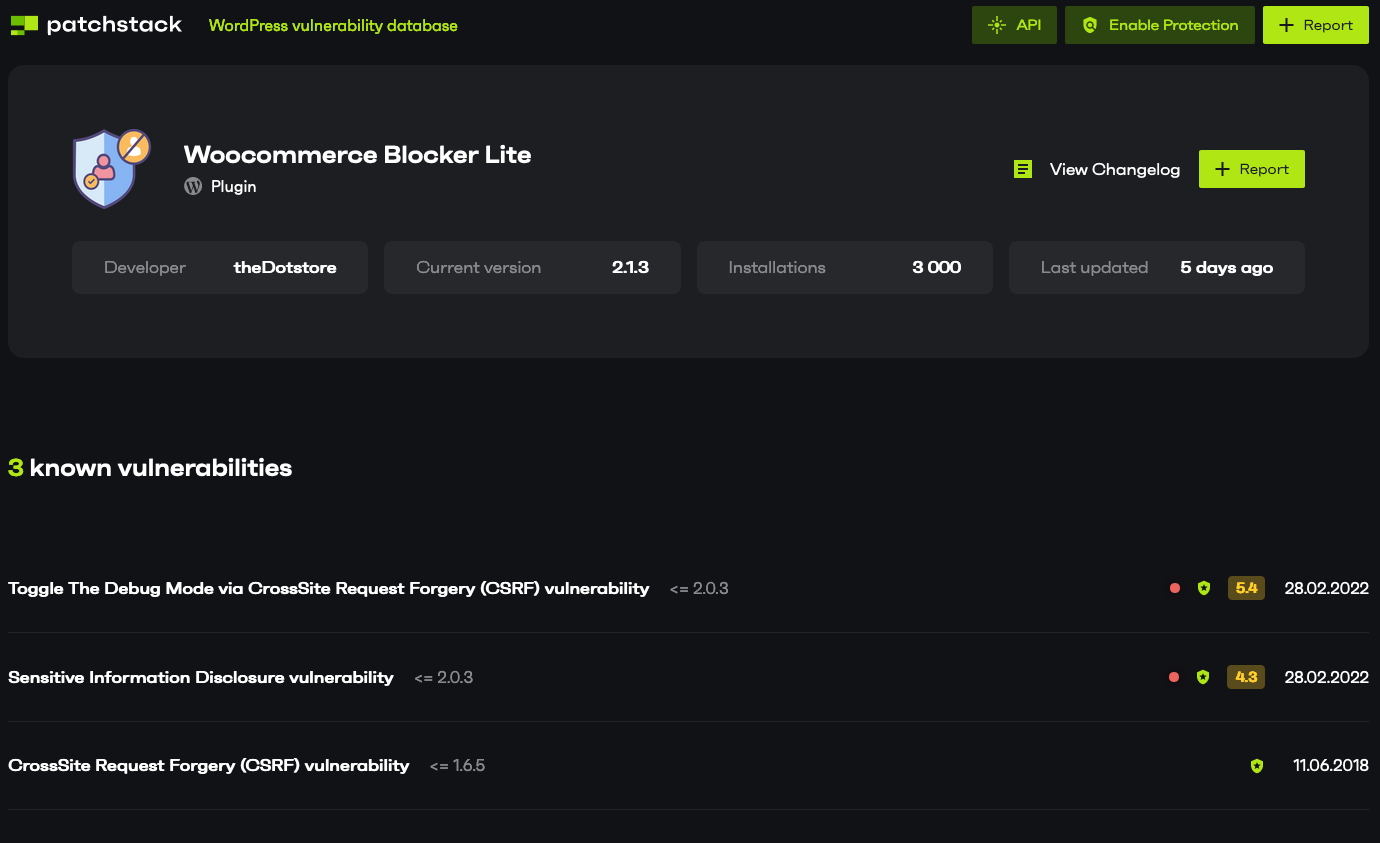Viewport: 1380px width, 843px height.
Task: Click shield icon on Debug Mode CSRF row
Action: [x=1204, y=588]
